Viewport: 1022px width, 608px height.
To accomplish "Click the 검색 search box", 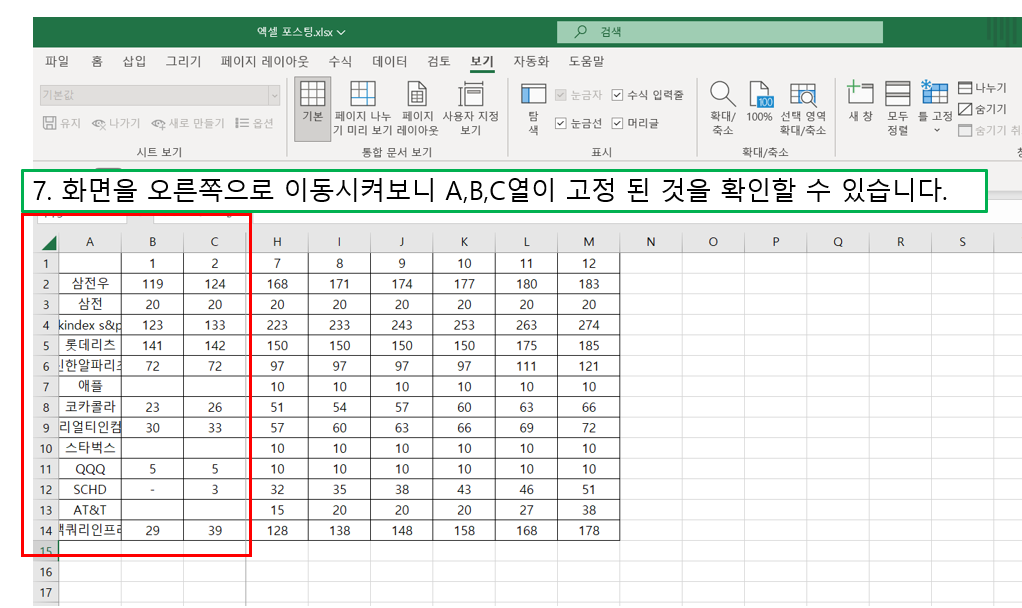I will coord(720,32).
